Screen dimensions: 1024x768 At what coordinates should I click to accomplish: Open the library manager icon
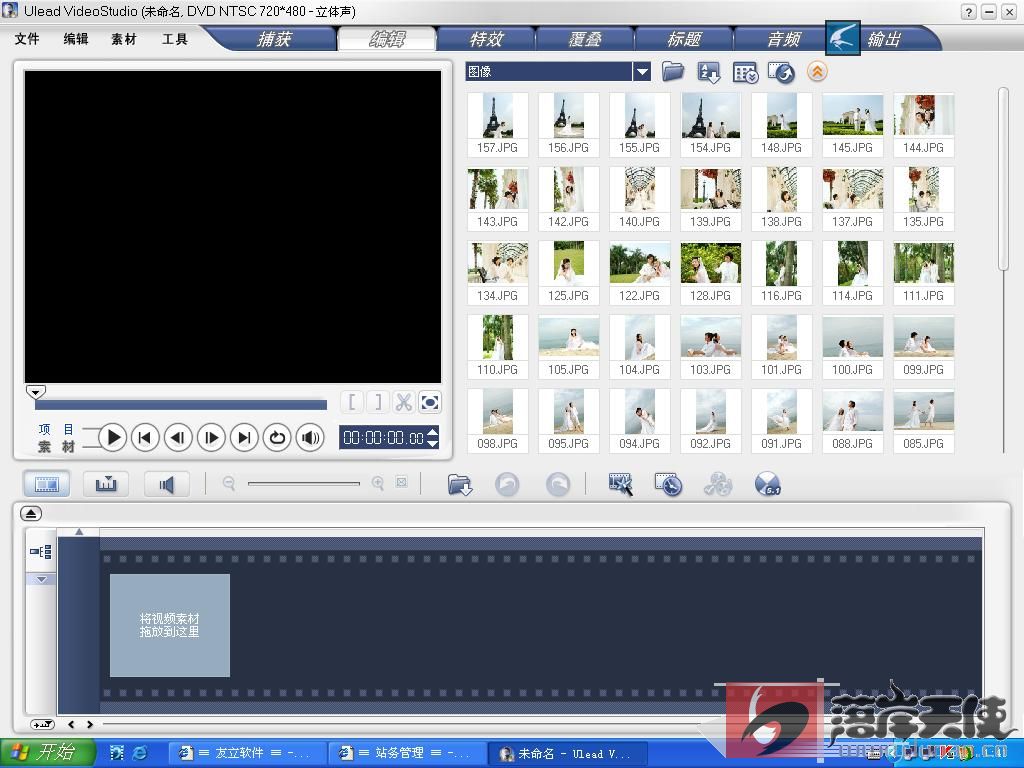click(744, 72)
